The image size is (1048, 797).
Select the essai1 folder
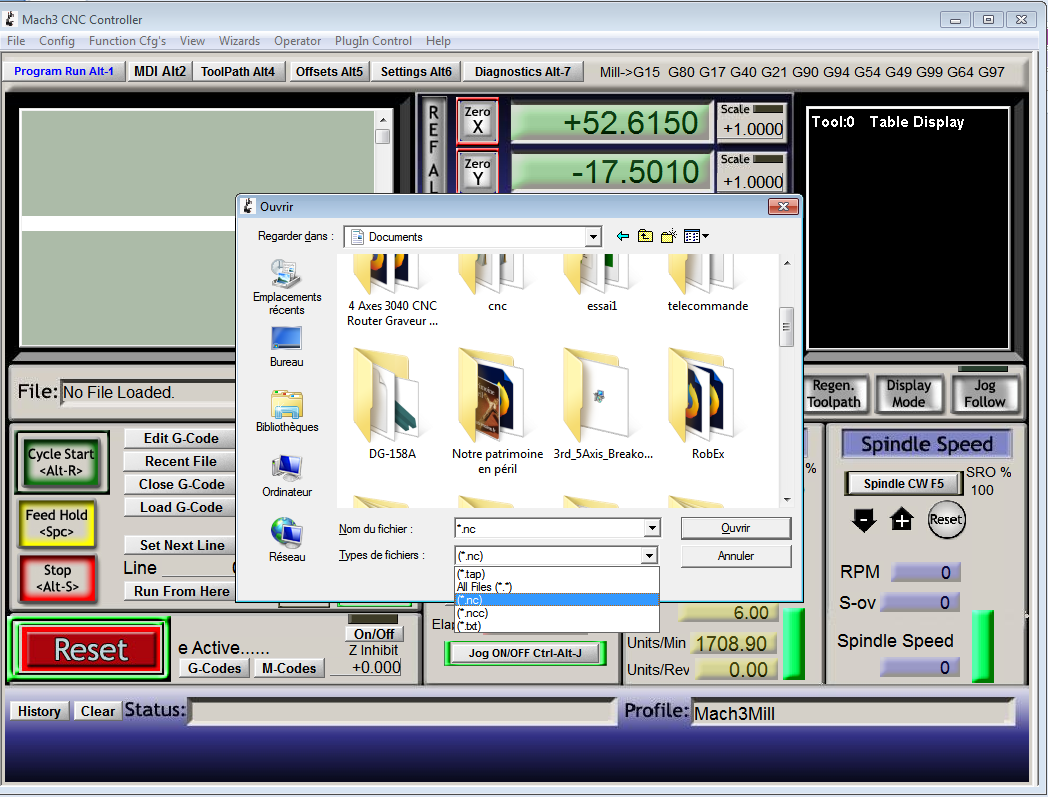point(602,283)
